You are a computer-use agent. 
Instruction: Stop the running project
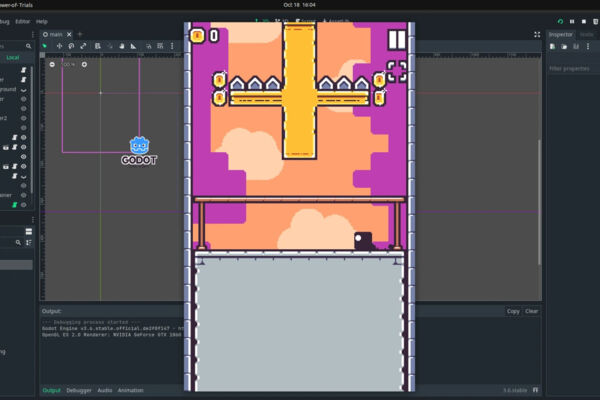tap(584, 22)
